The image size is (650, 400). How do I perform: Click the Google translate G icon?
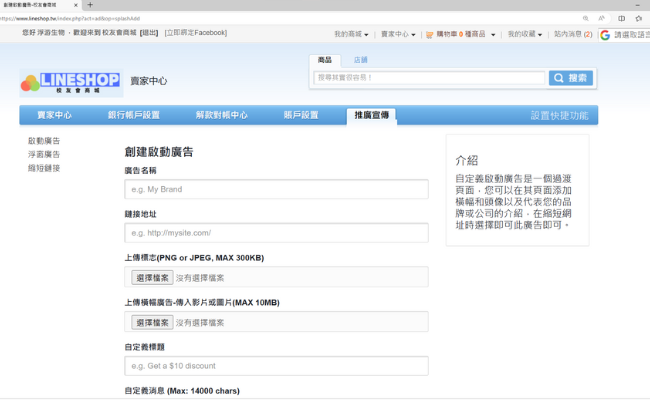pyautogui.click(x=605, y=35)
